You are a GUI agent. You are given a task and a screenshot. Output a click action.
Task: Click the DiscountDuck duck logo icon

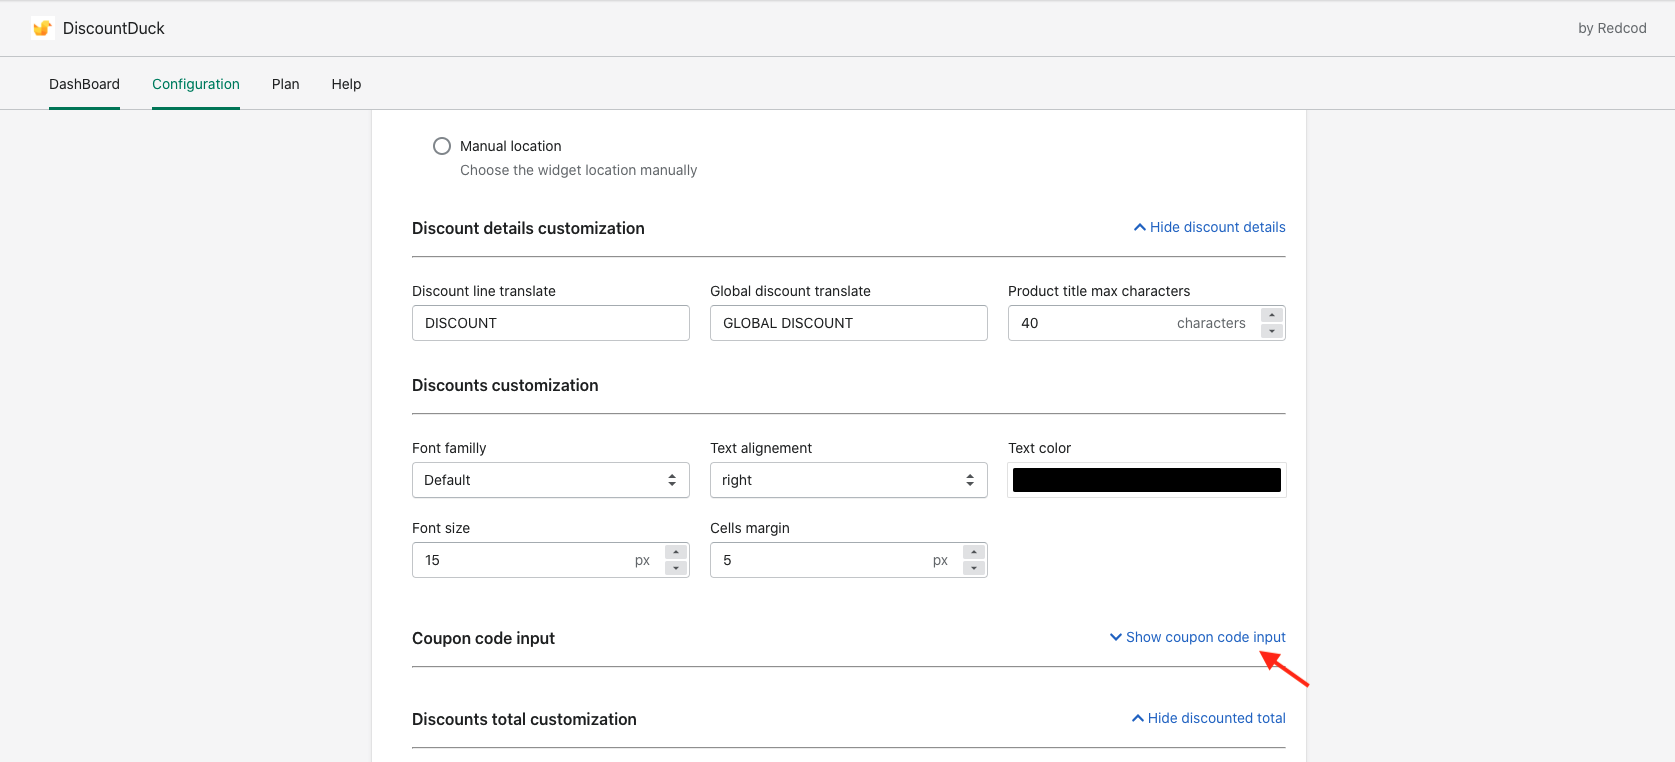[42, 28]
